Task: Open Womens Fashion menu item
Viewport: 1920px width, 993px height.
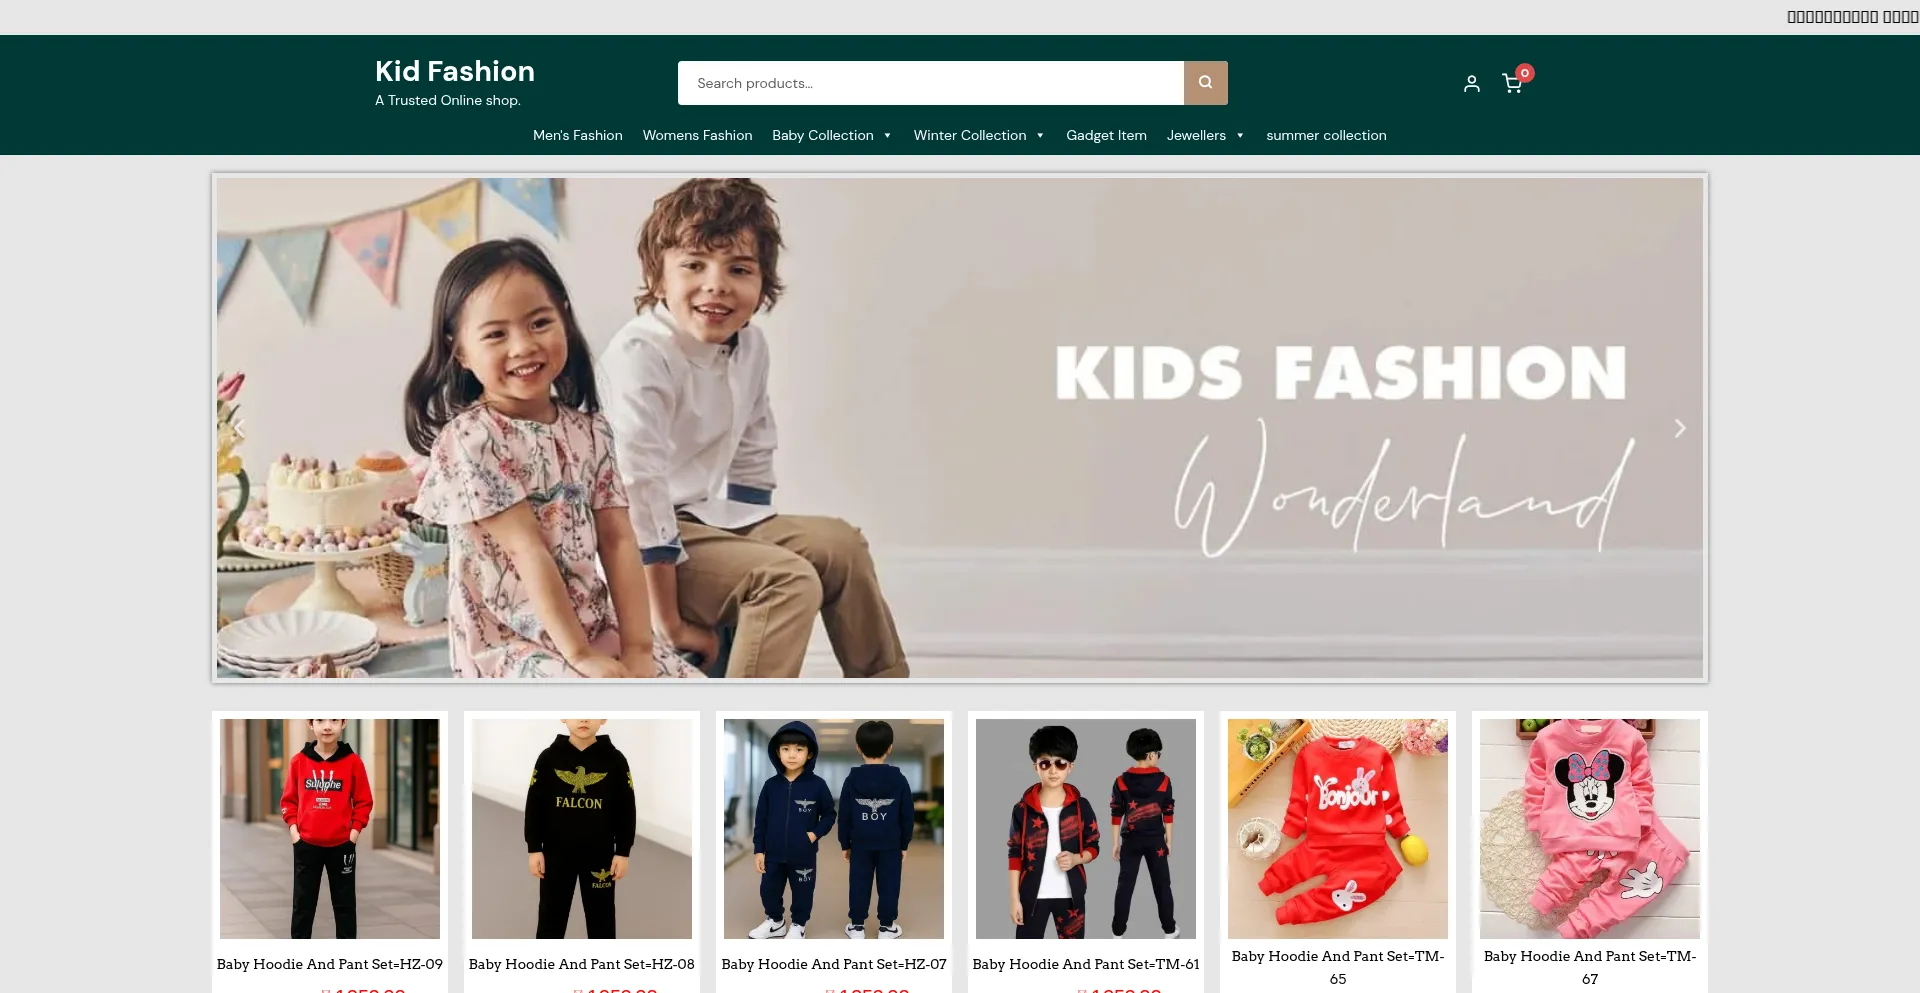Action: 697,135
